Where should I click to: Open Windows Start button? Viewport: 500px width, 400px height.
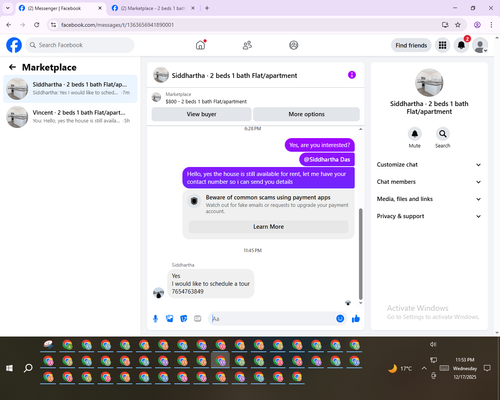coord(9,368)
